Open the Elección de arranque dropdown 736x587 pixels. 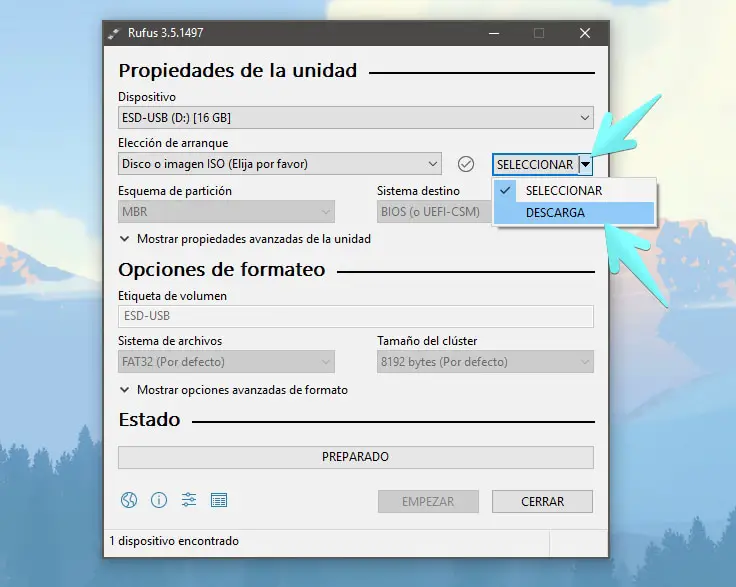coord(280,164)
